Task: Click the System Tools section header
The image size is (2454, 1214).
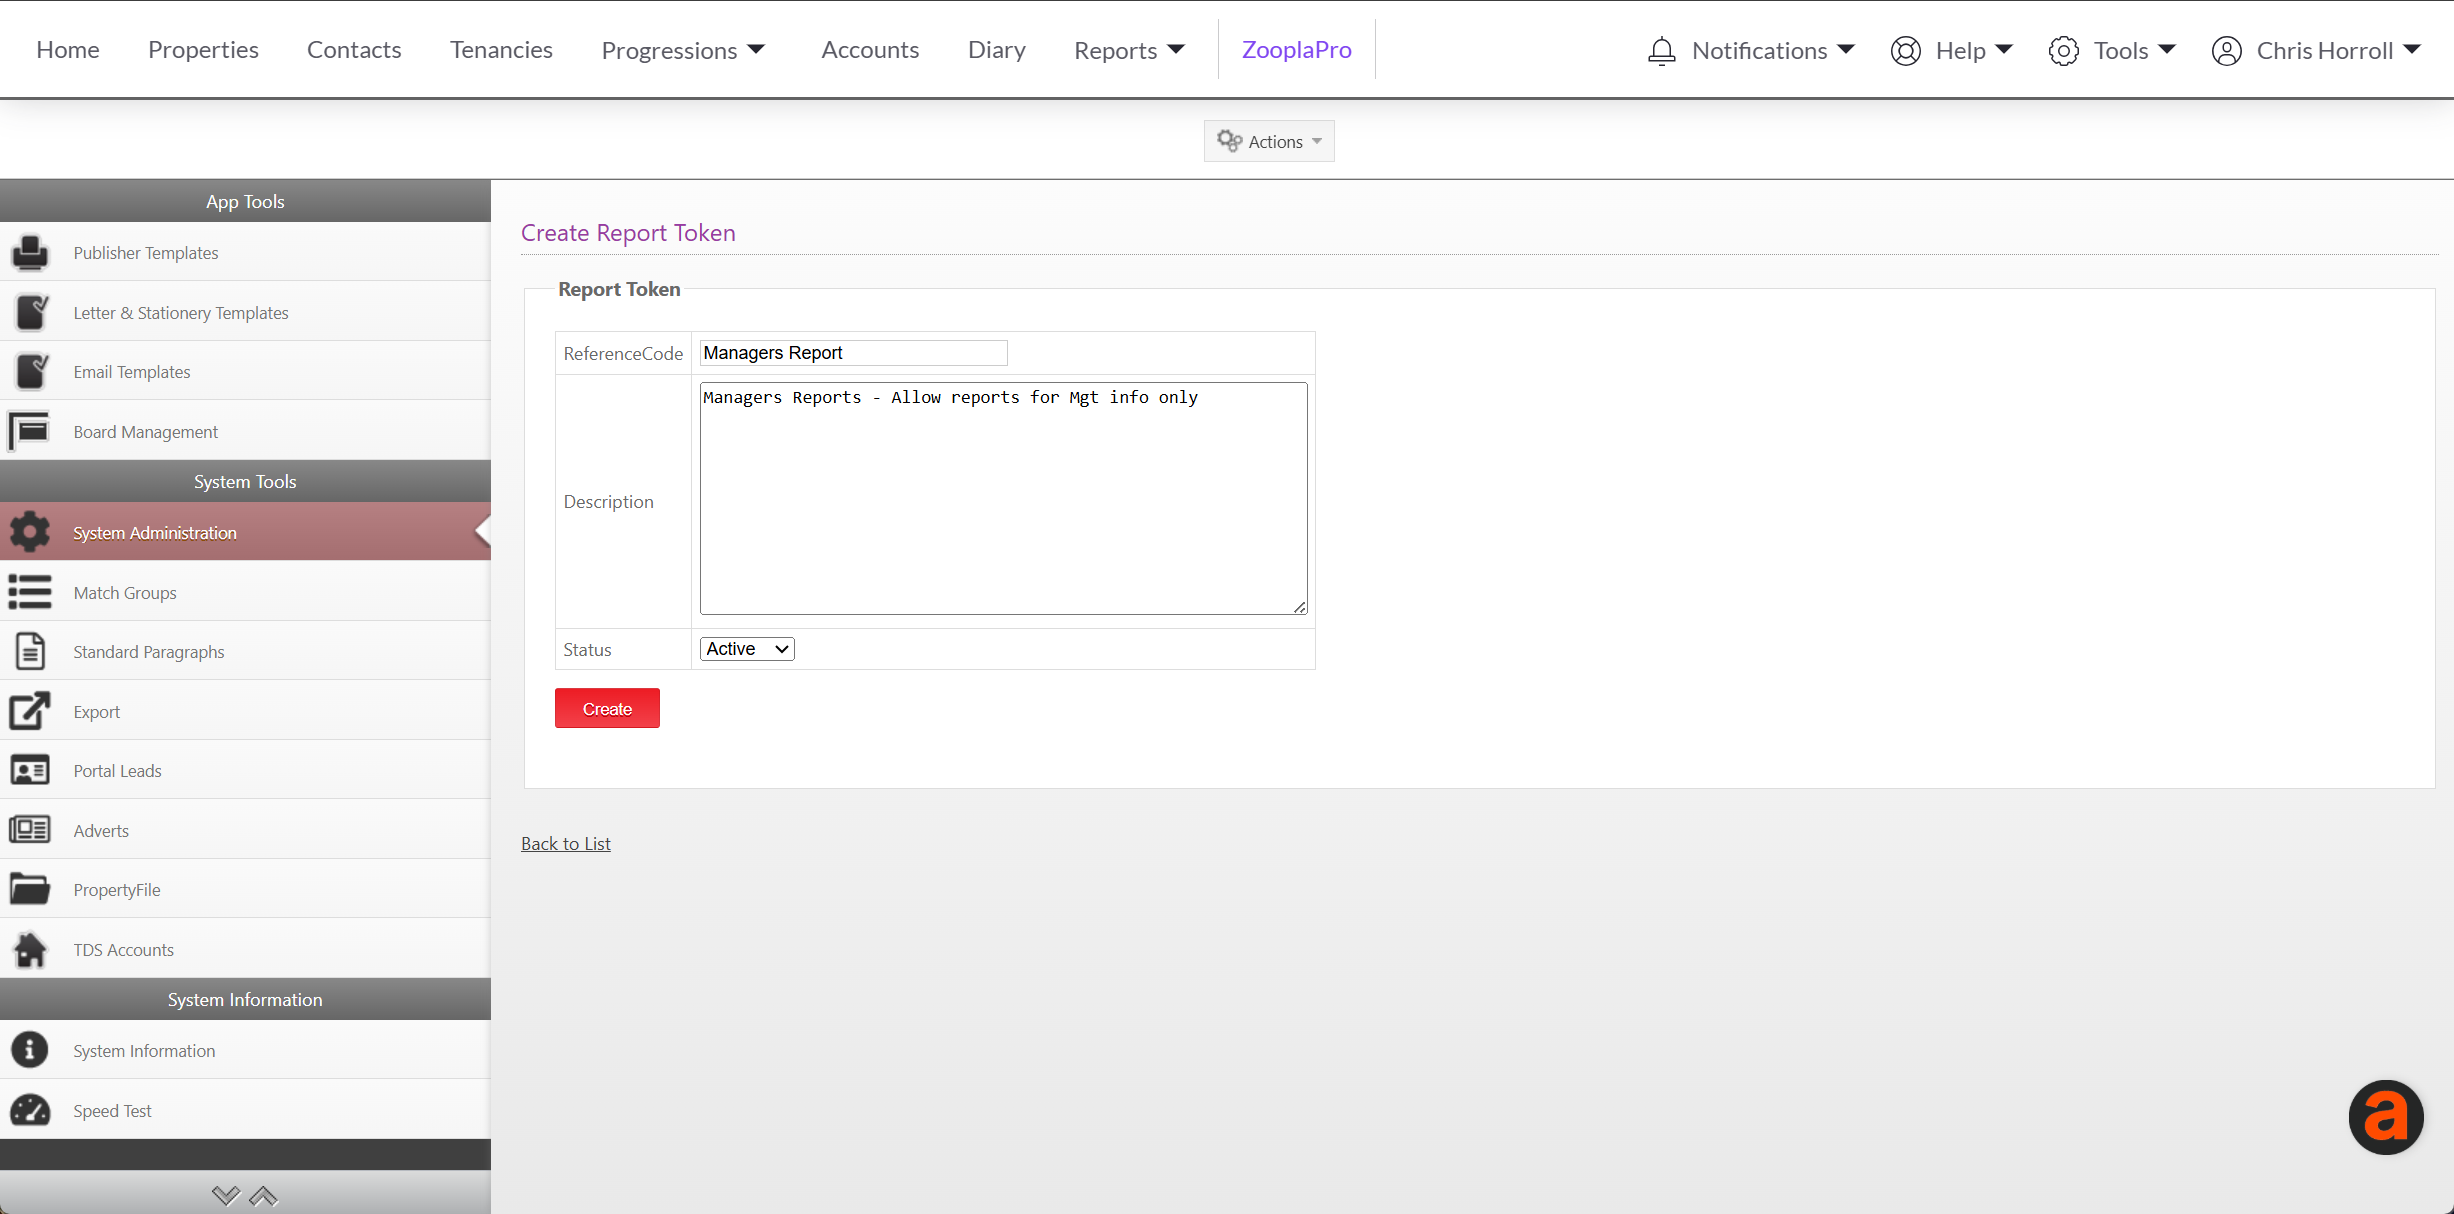Action: 245,481
